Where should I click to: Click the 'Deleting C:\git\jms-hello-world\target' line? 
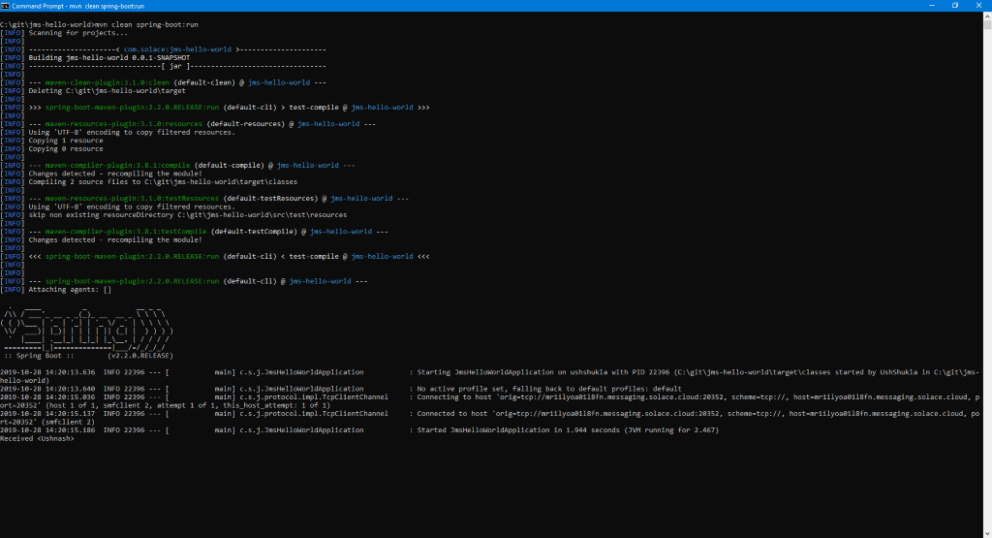coord(93,90)
